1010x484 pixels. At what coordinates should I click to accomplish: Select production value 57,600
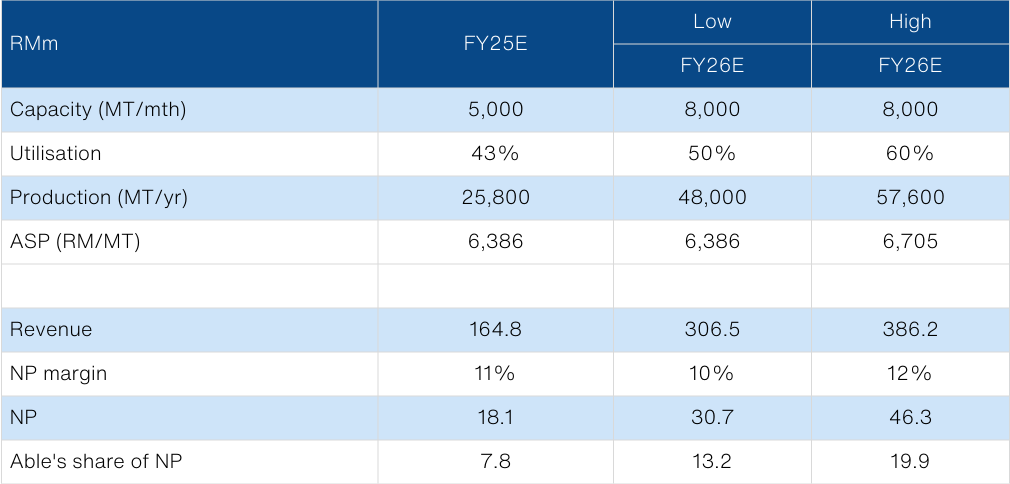coord(909,198)
